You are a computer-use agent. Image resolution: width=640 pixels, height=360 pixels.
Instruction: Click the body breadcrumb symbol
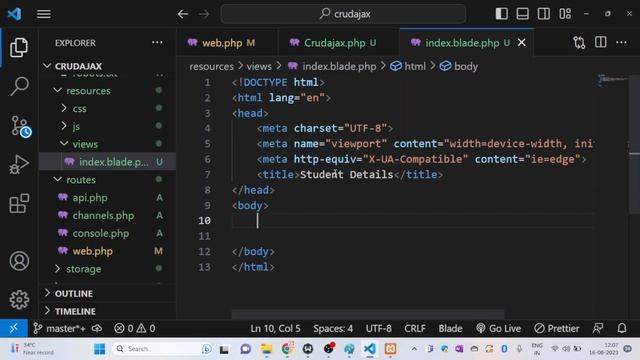459,66
